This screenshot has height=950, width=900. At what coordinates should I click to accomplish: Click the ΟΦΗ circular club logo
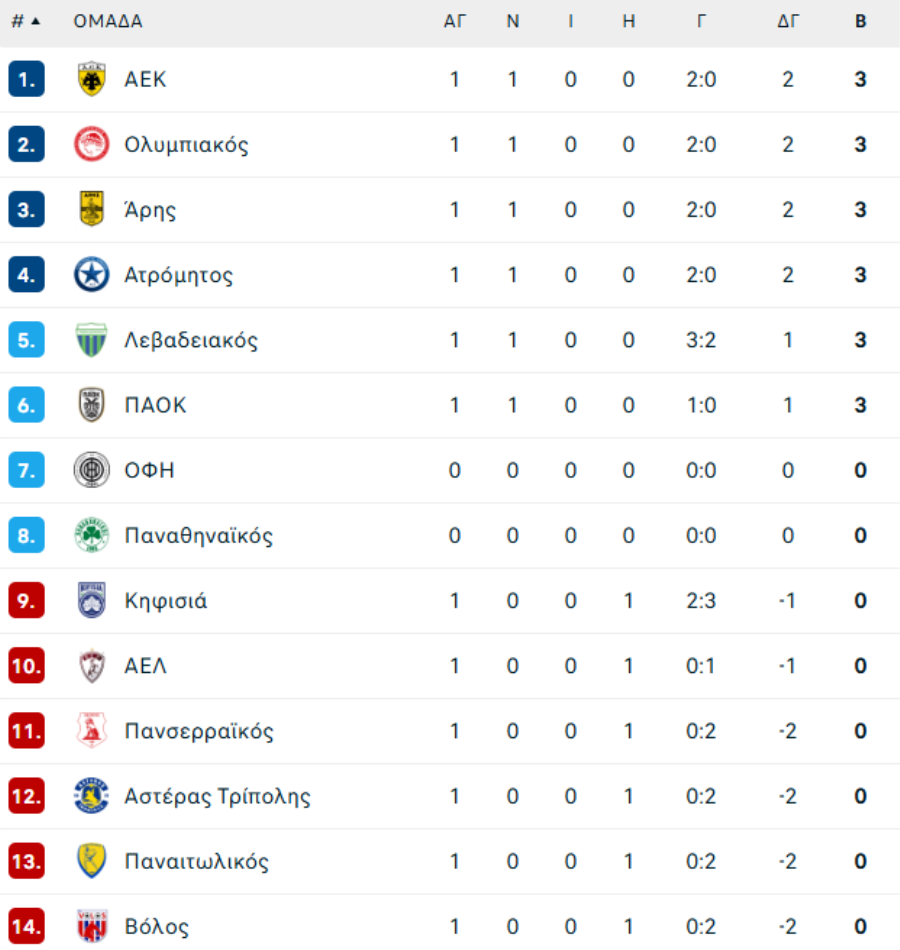click(92, 470)
